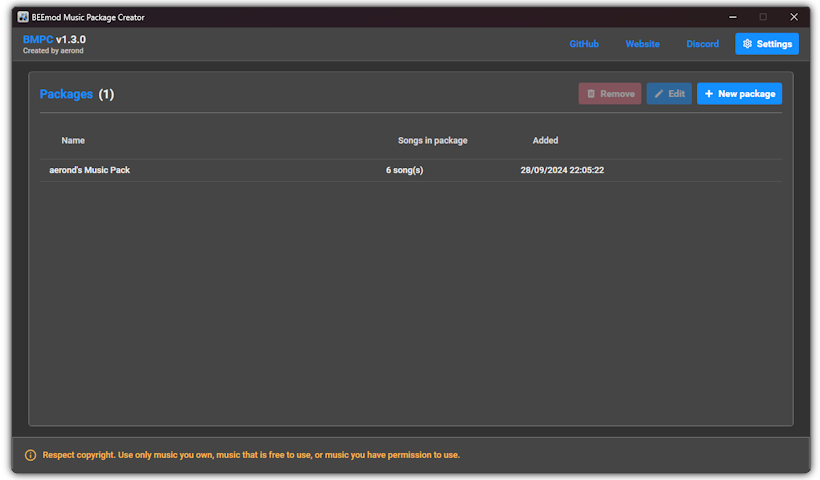Click the BEEmod app icon in title bar
820x480 pixels.
[x=22, y=17]
